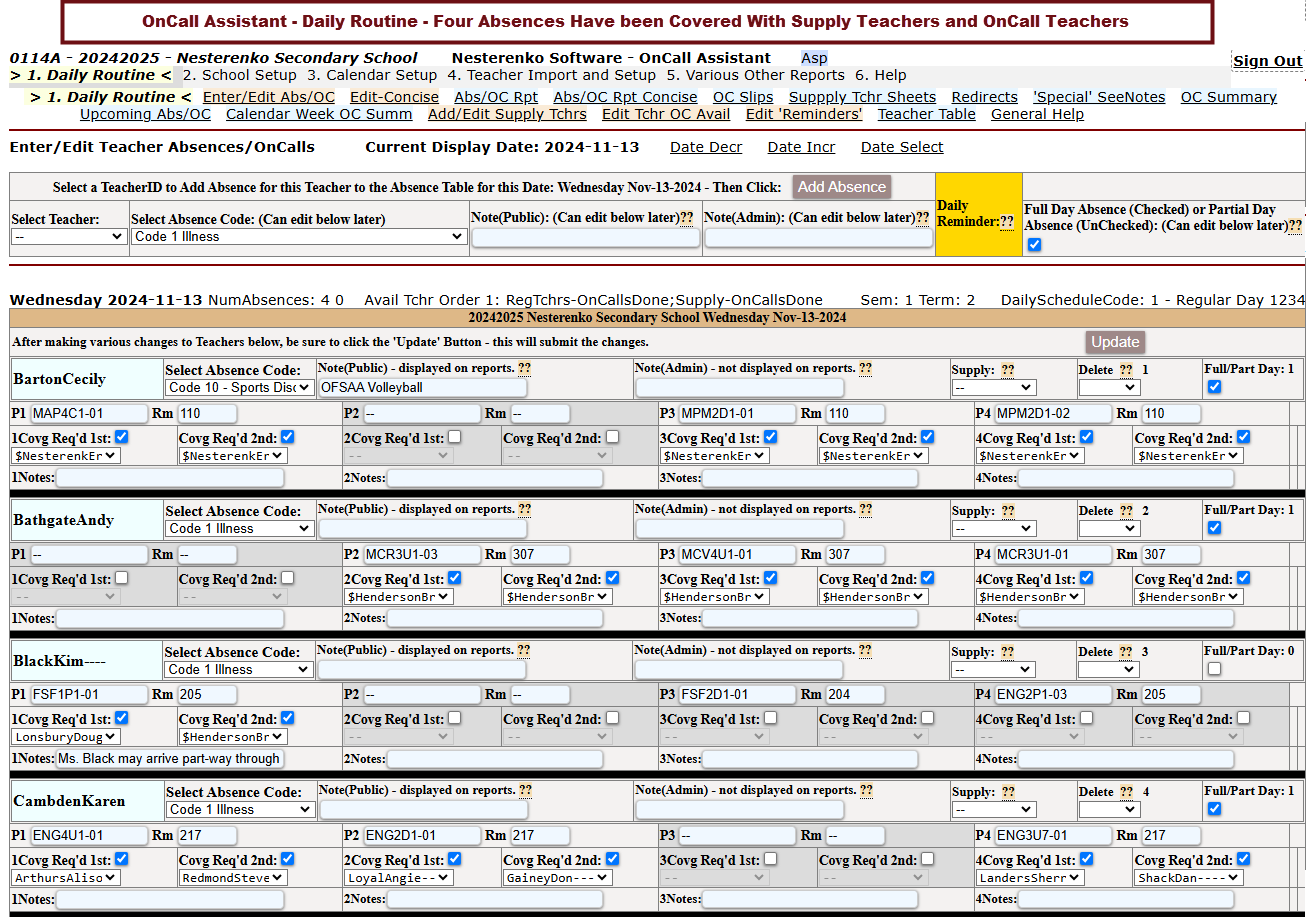Click the Sign Out link

(x=1267, y=61)
